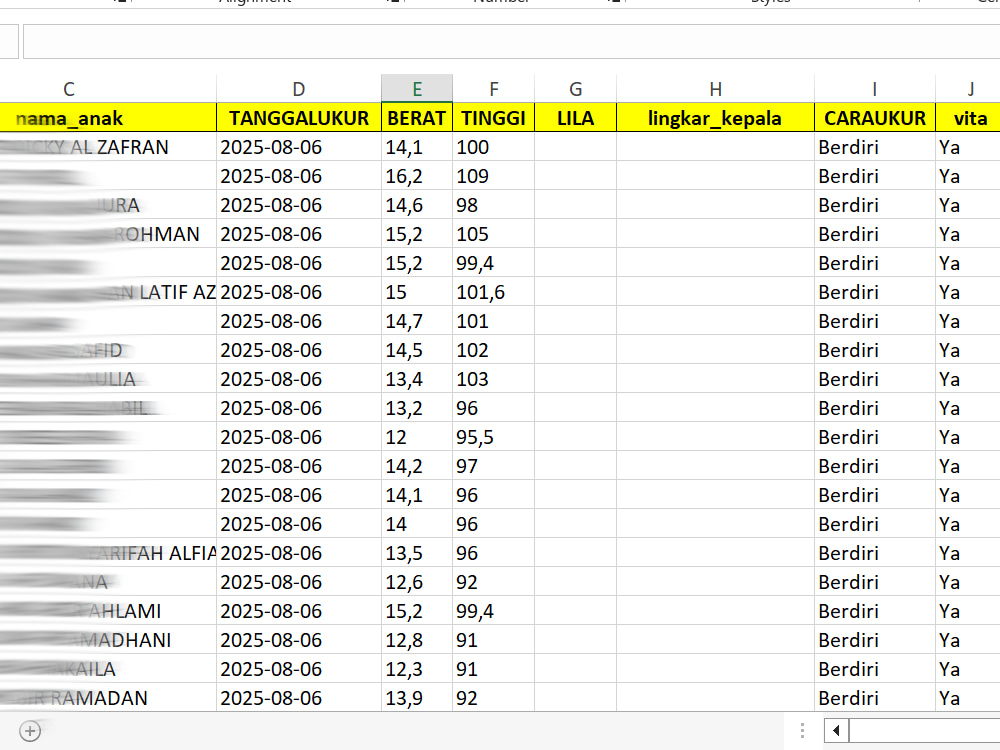This screenshot has width=1000, height=750.
Task: Select BERAT cell with value 13,4
Action: (417, 379)
